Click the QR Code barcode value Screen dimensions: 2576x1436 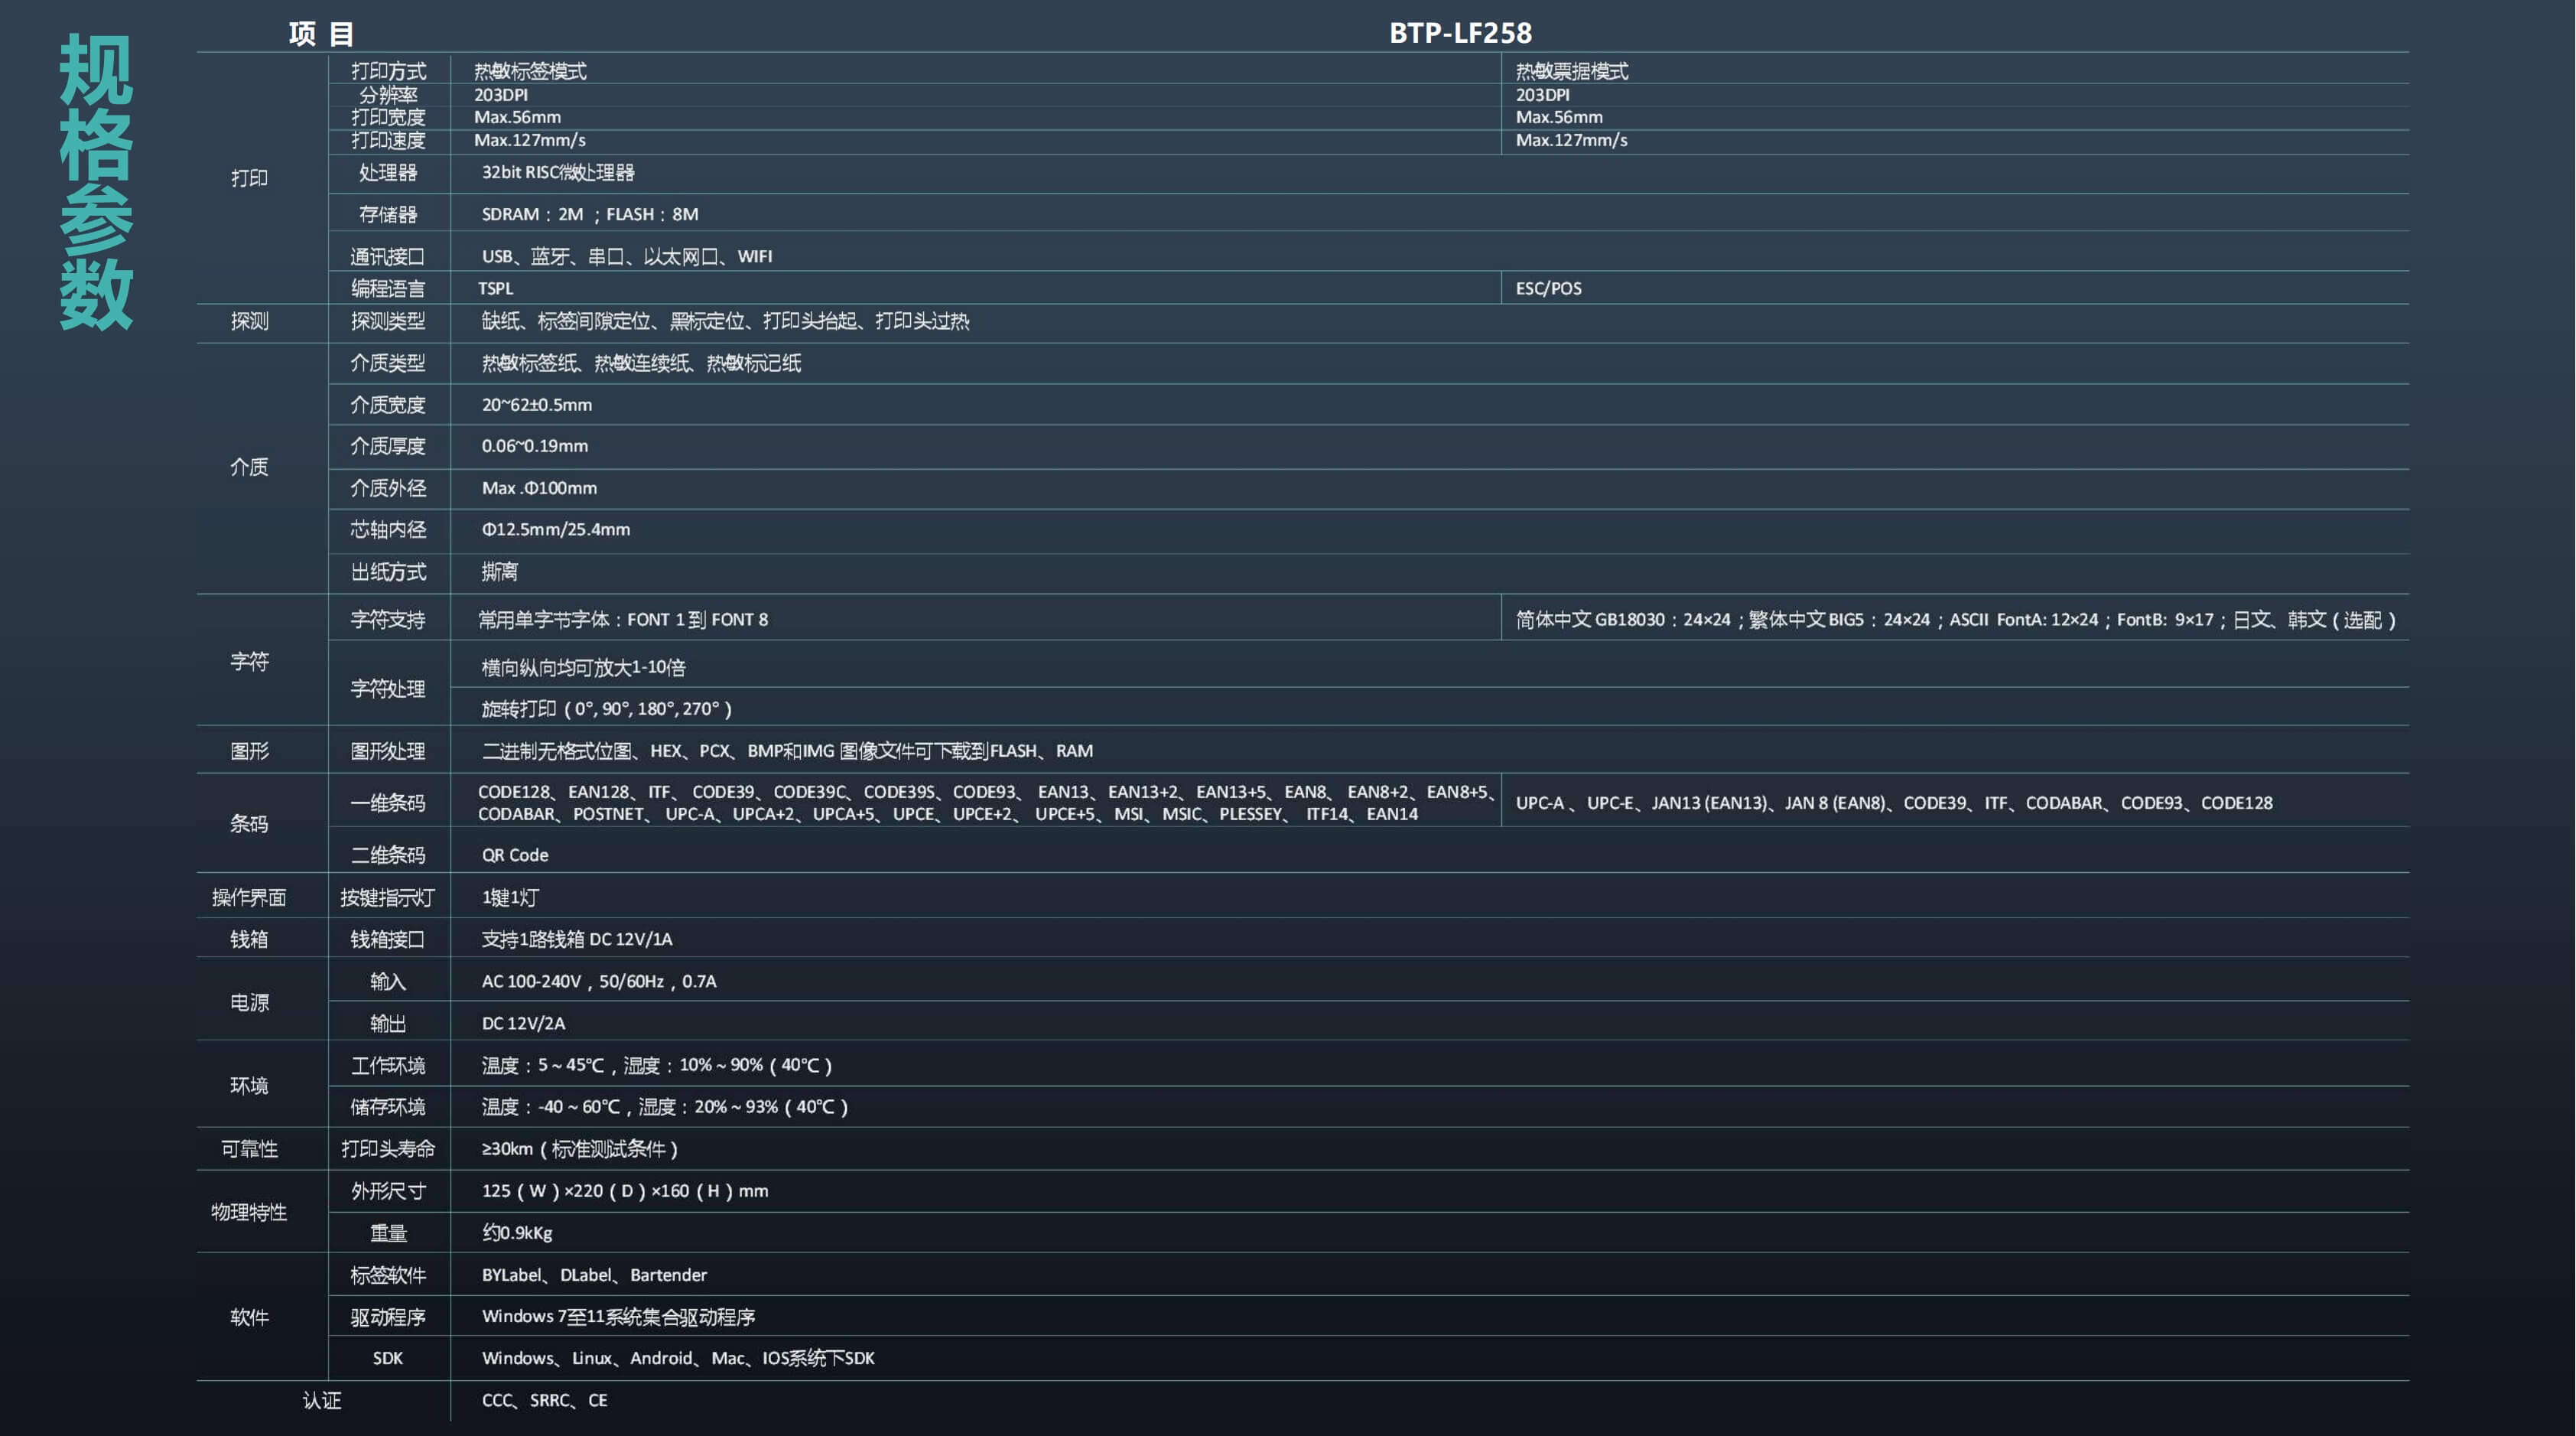point(514,855)
